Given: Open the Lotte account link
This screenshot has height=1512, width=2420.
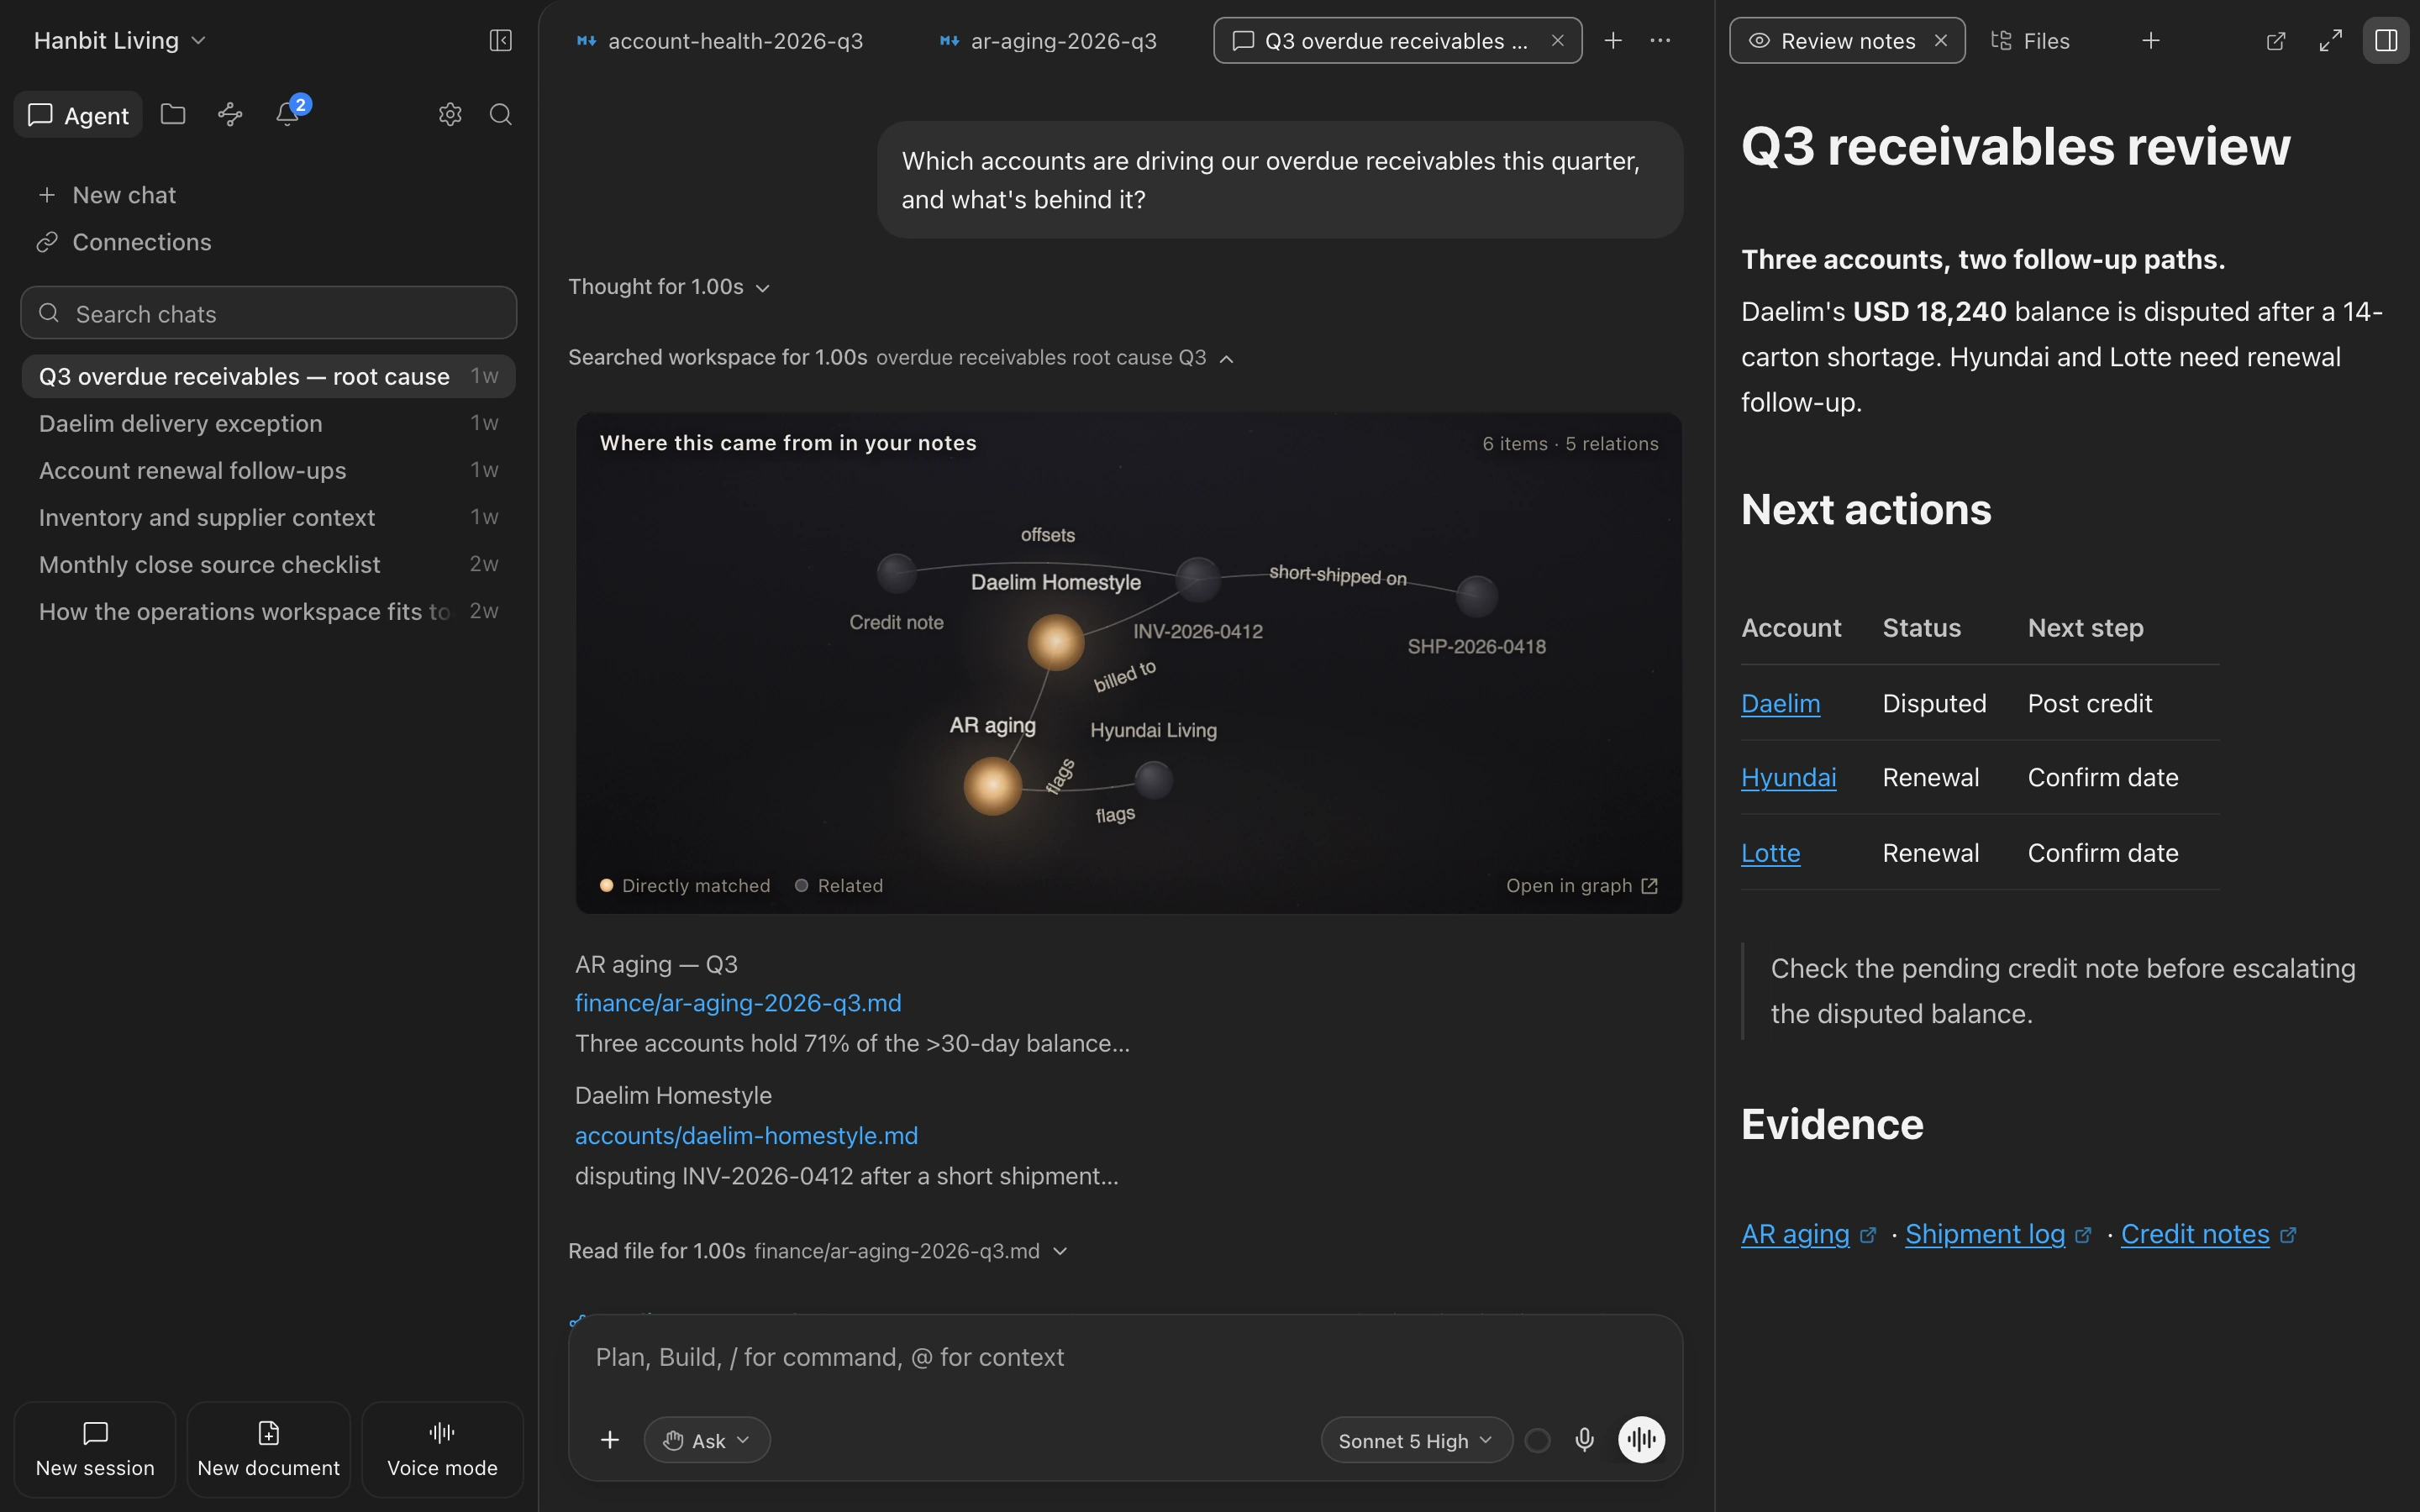Looking at the screenshot, I should (1770, 853).
